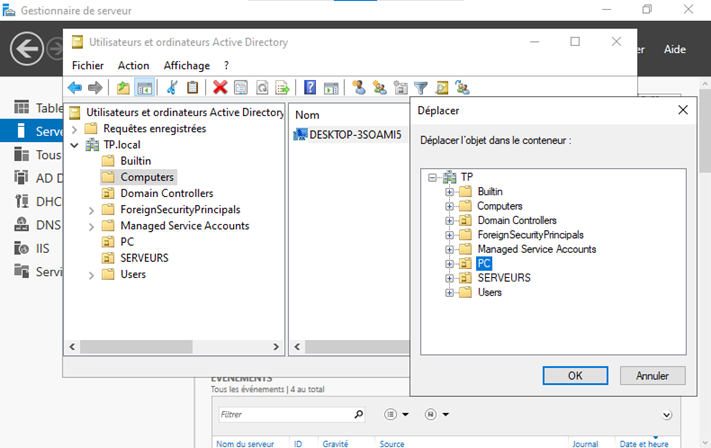Expand the Managed Service Accounts node in left tree

click(x=91, y=226)
